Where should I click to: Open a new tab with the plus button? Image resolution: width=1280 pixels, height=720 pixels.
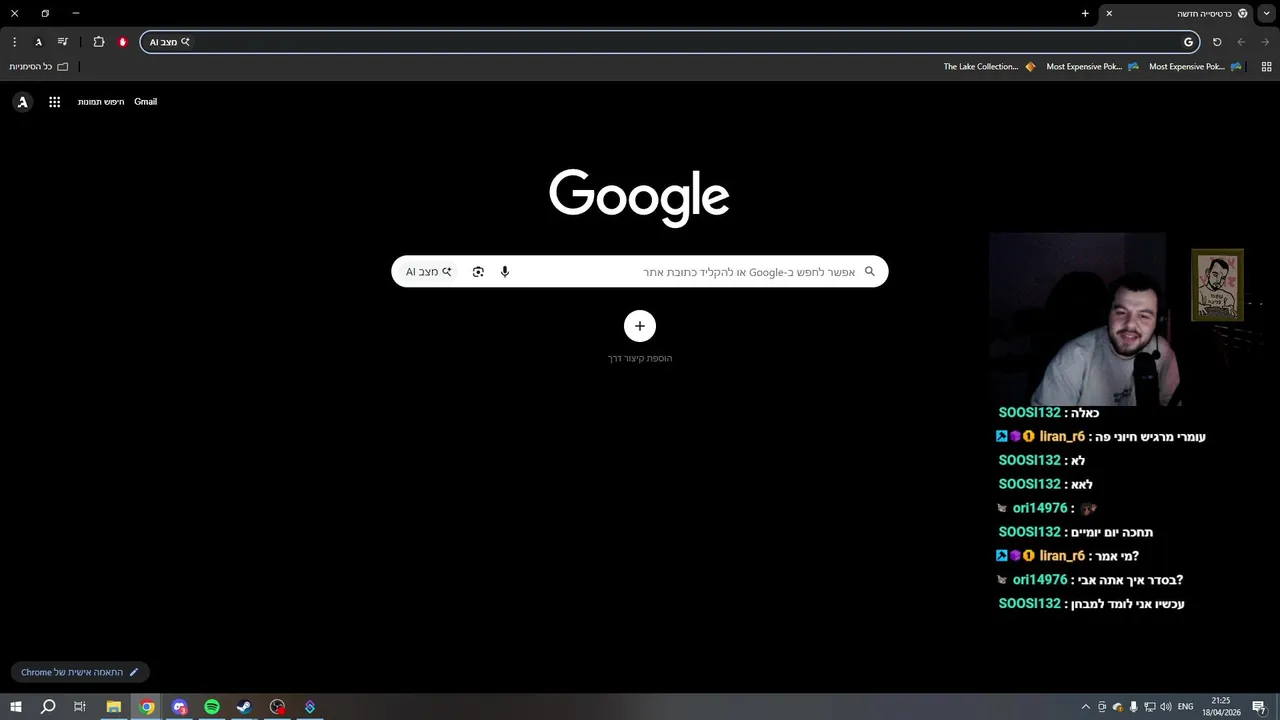click(1085, 13)
